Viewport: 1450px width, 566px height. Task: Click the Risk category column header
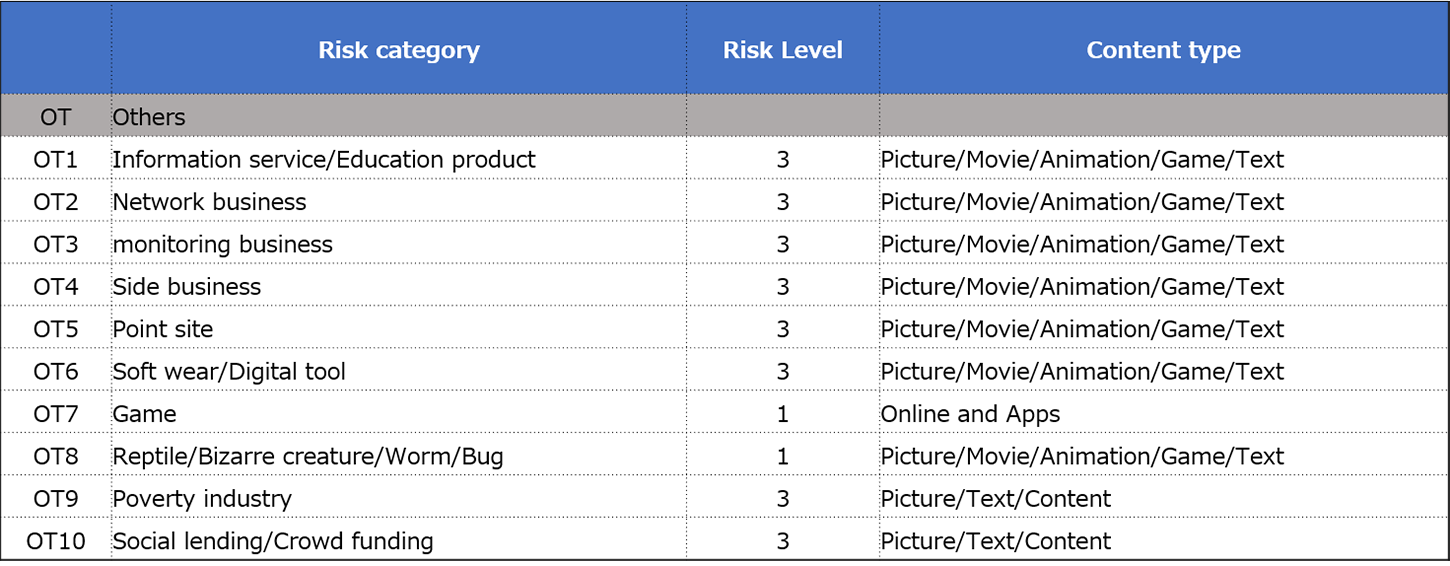tap(398, 50)
